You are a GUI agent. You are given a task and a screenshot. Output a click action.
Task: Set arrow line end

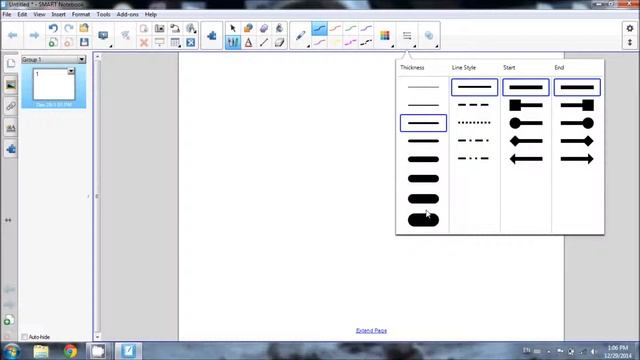point(577,159)
